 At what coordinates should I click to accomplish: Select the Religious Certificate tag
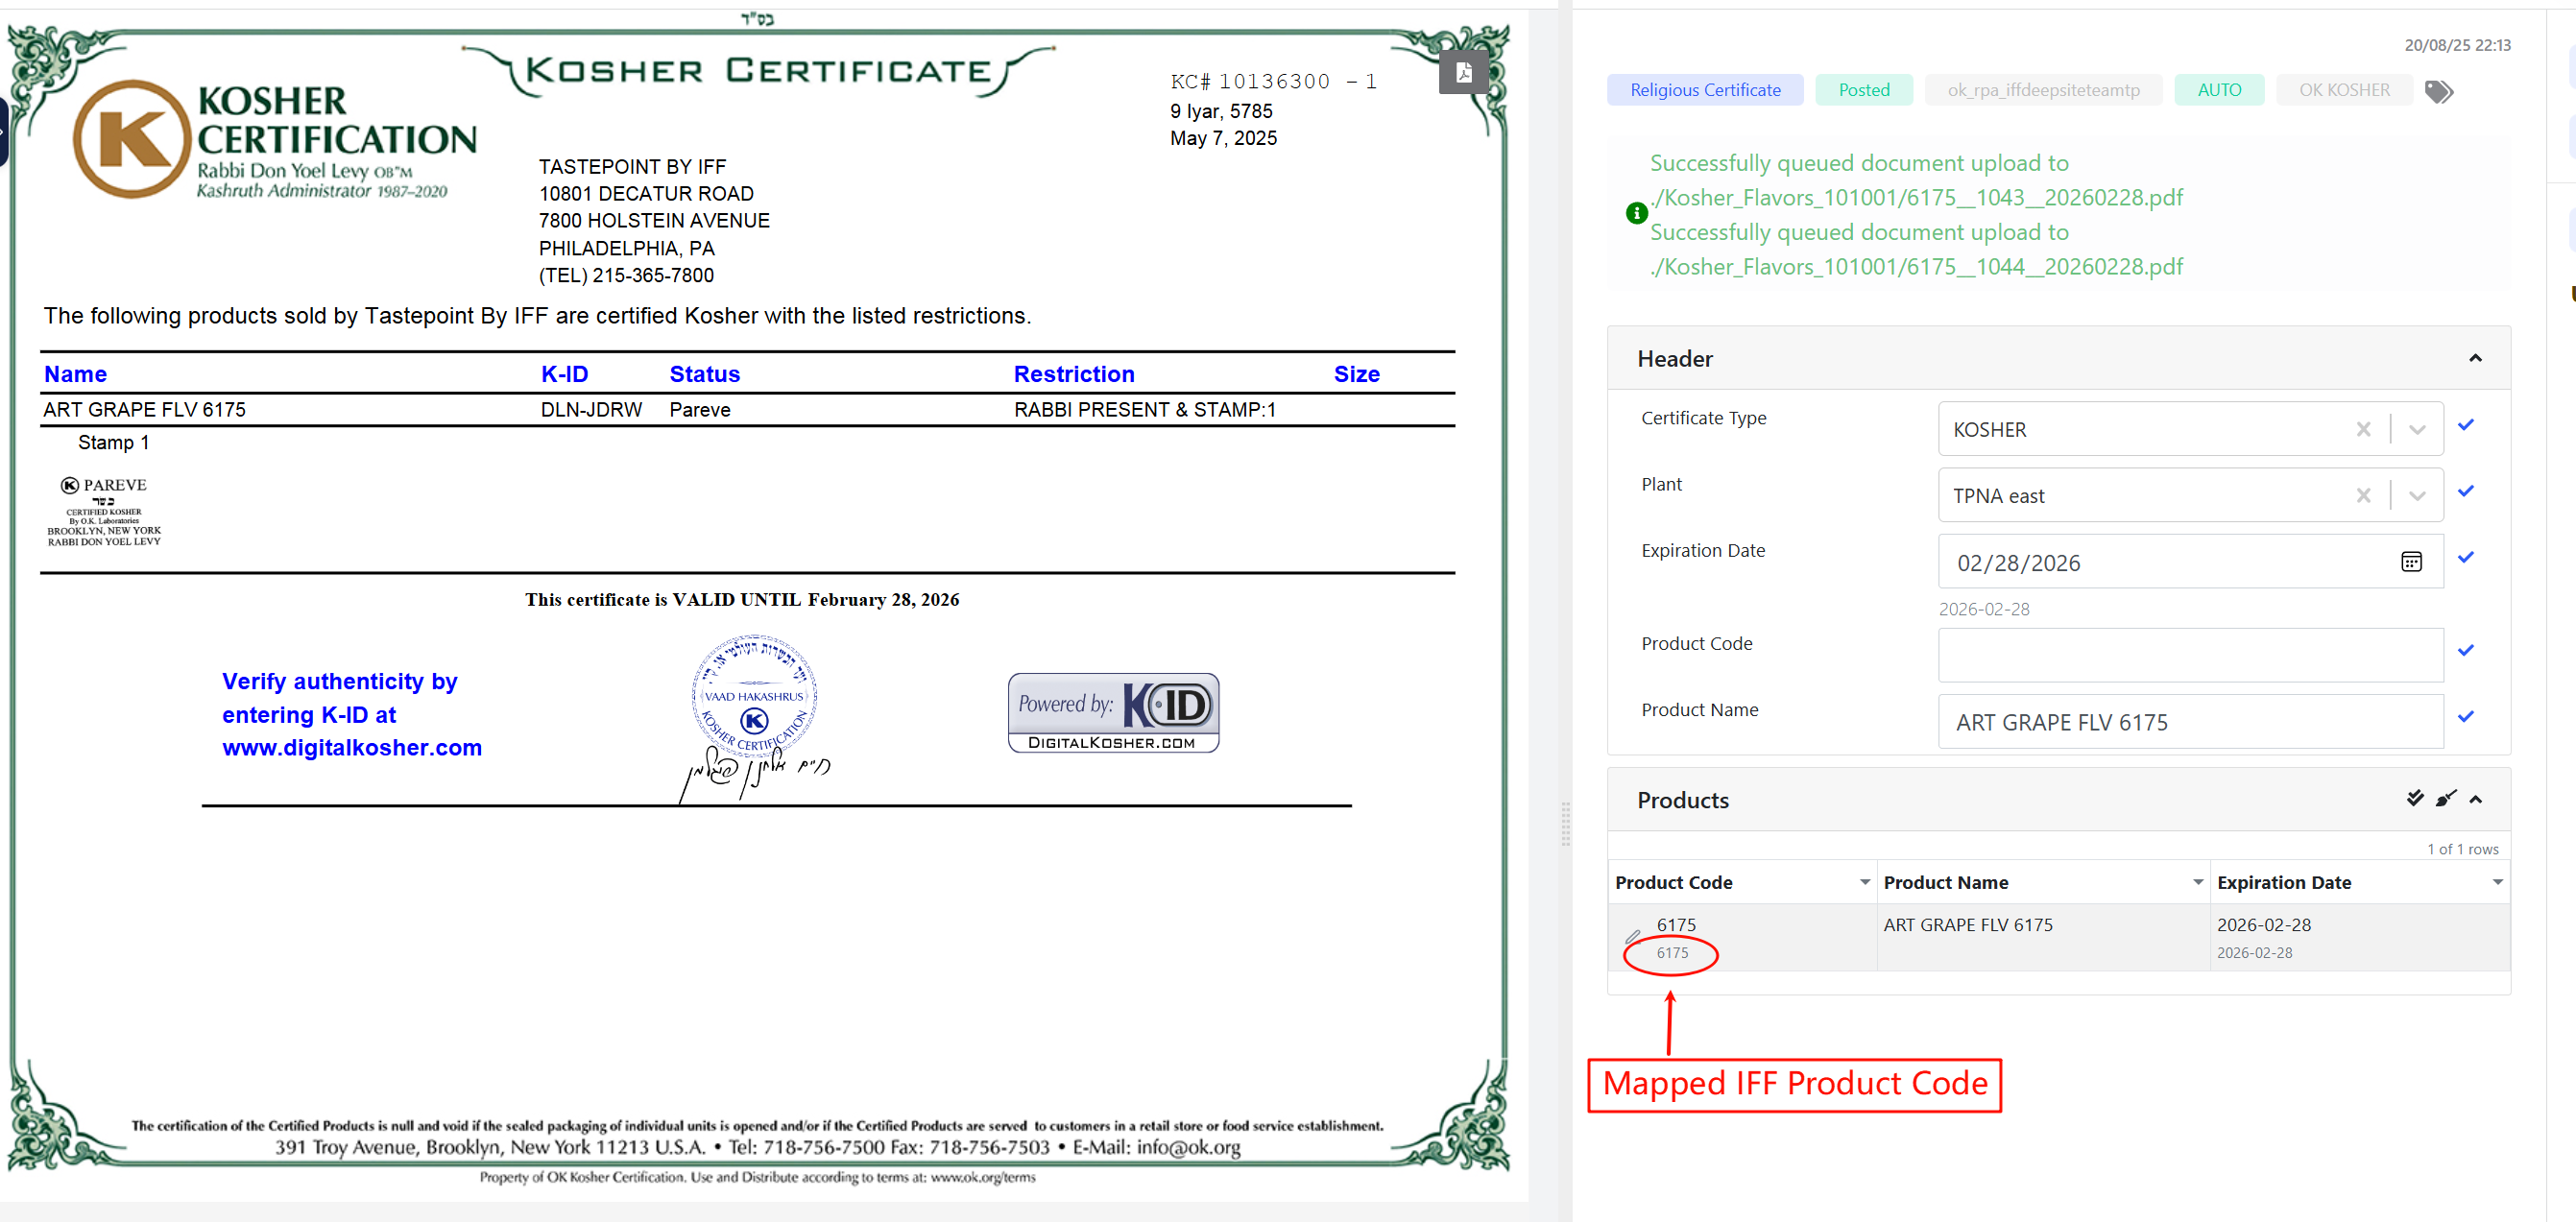(1705, 90)
